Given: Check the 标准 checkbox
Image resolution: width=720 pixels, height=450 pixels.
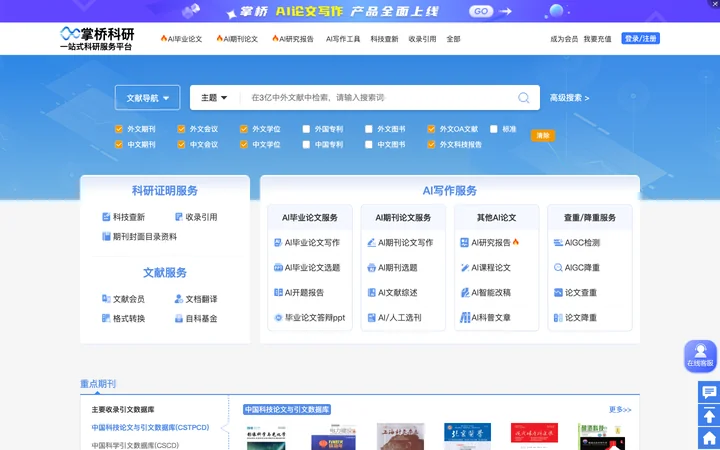Looking at the screenshot, I should (x=494, y=129).
